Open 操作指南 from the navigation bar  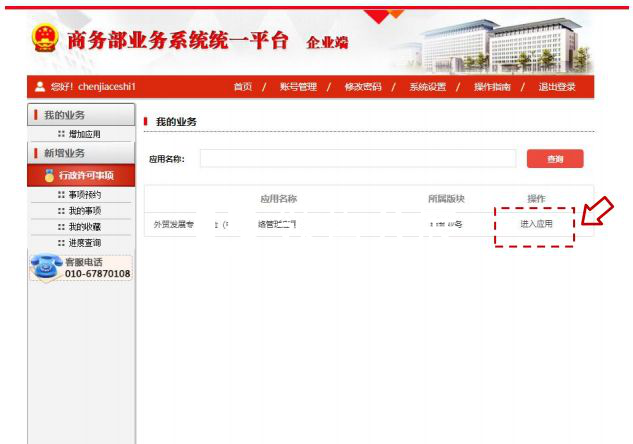(x=491, y=87)
